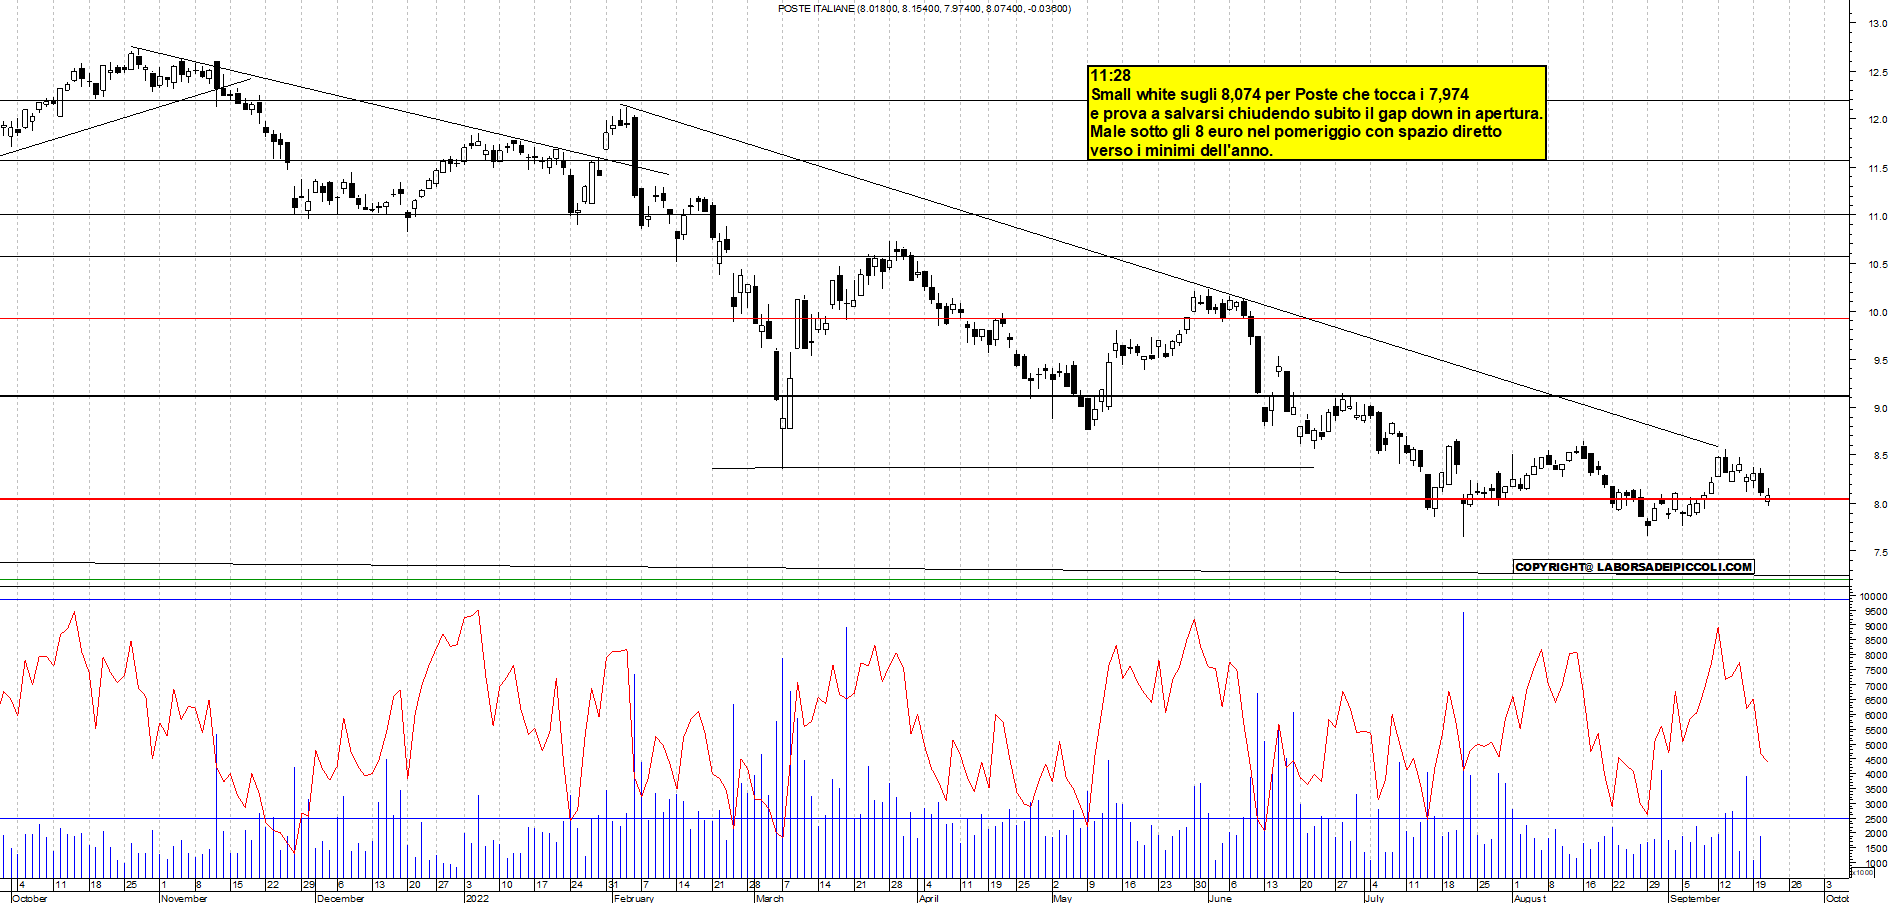Click the 1500 volume axis label
The image size is (1890, 903).
[1876, 849]
